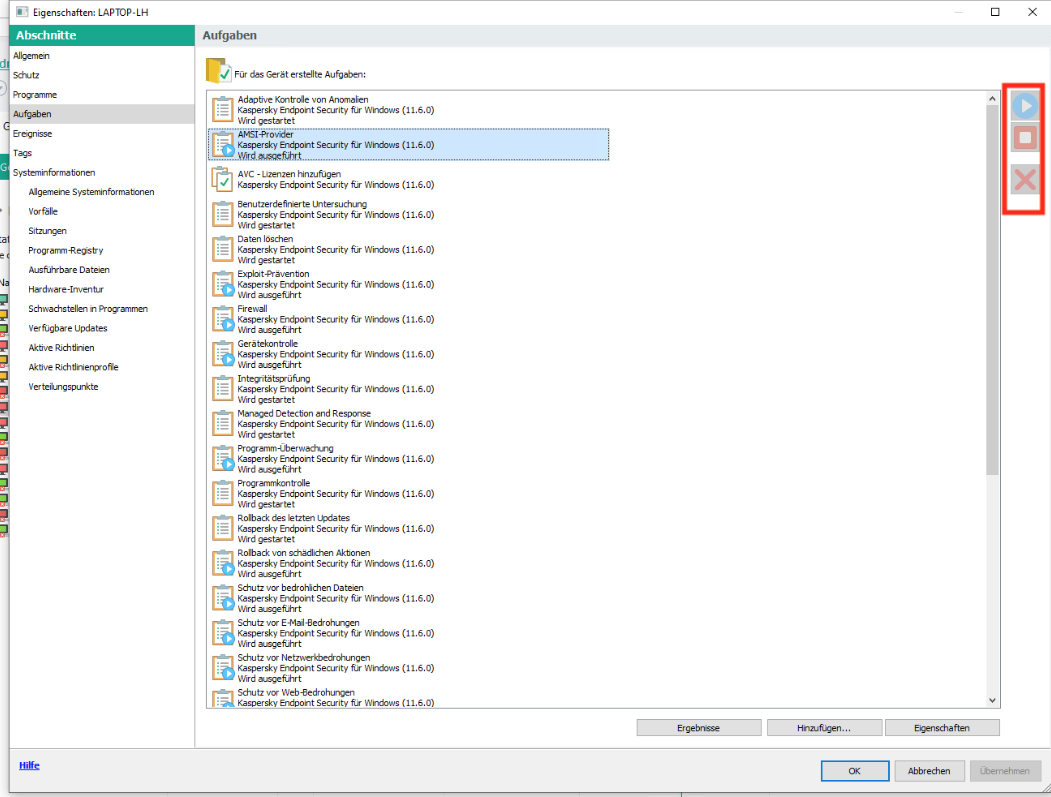Show Ausführbare Dateien subsection
The width and height of the screenshot is (1051, 797).
[x=69, y=269]
